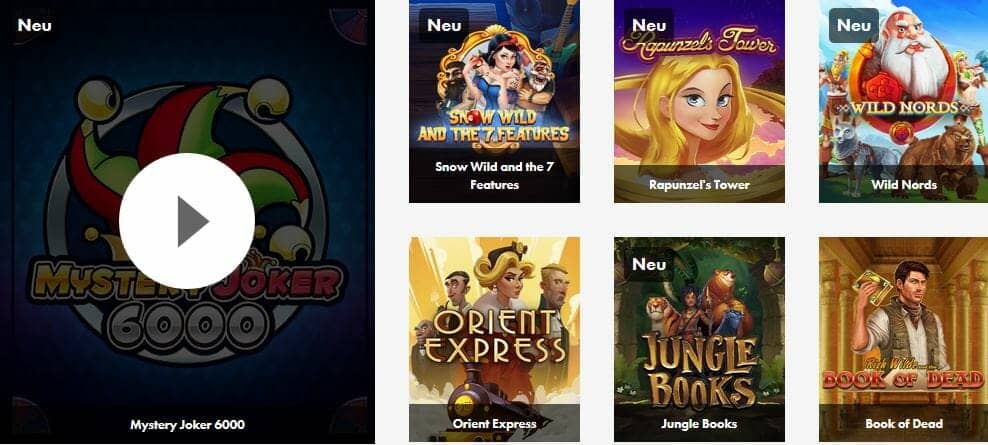The image size is (988, 445).
Task: Click the Book of Dead caption label
Action: (904, 424)
